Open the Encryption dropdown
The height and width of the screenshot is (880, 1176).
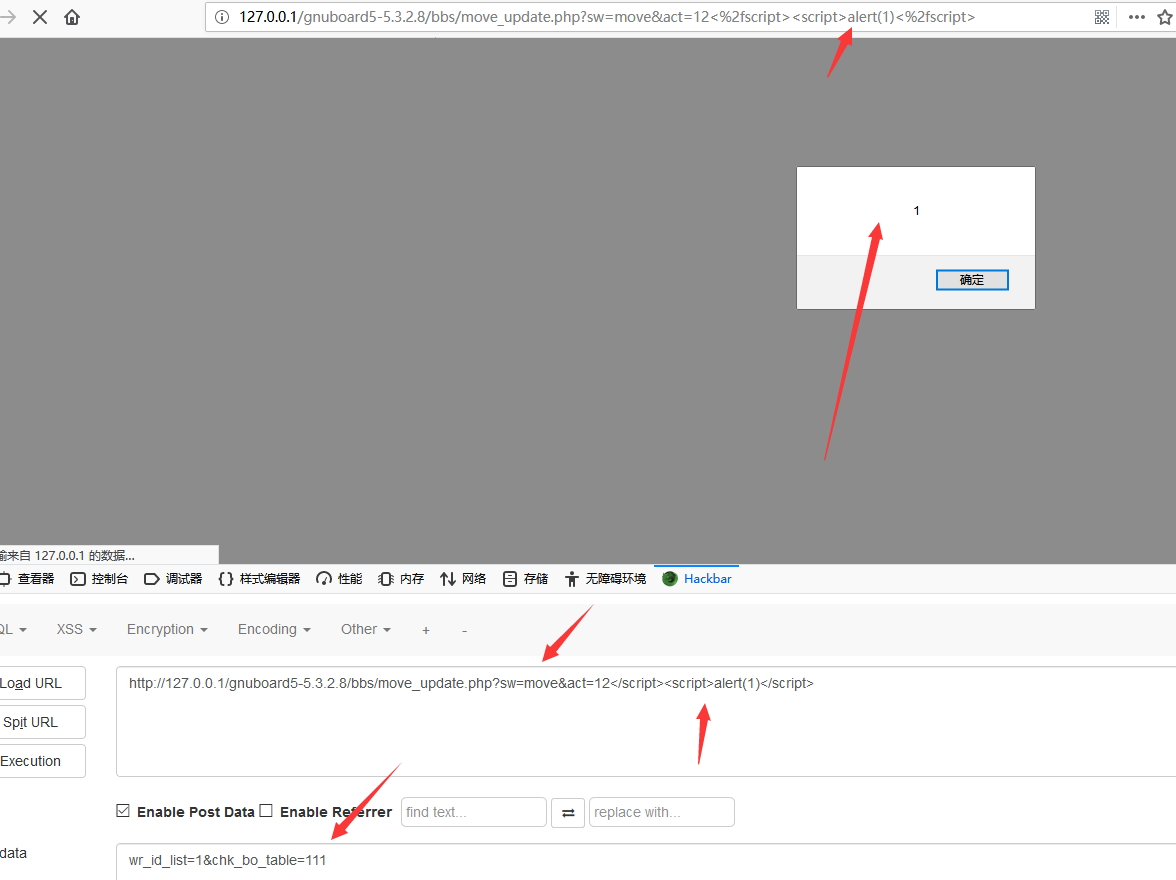click(167, 629)
